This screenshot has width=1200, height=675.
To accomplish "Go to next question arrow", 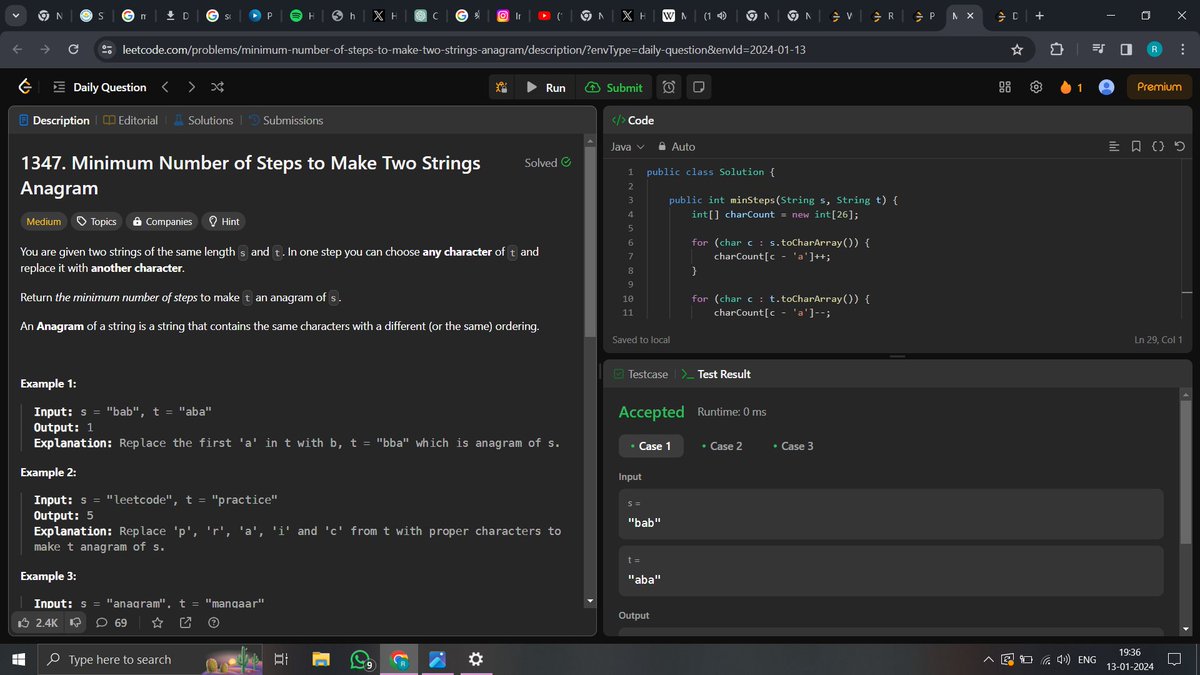I will coord(191,87).
